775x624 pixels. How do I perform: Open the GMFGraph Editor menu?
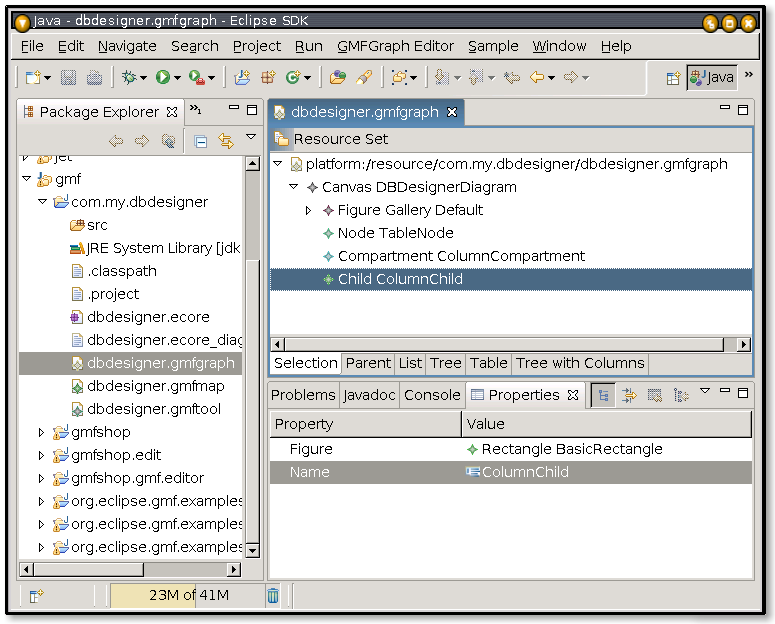point(395,46)
